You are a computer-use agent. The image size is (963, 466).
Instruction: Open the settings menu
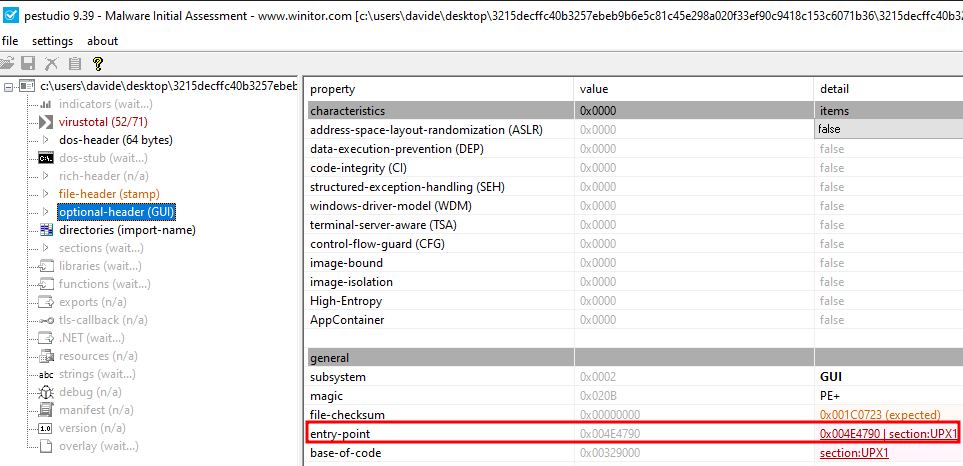pyautogui.click(x=51, y=41)
